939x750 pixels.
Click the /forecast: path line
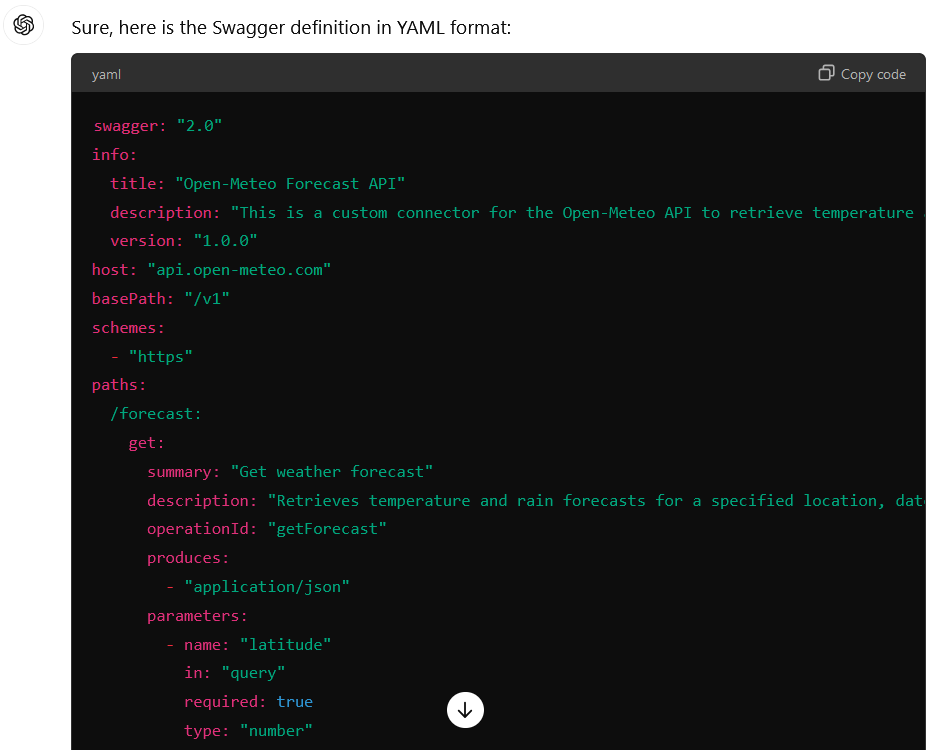pyautogui.click(x=156, y=414)
